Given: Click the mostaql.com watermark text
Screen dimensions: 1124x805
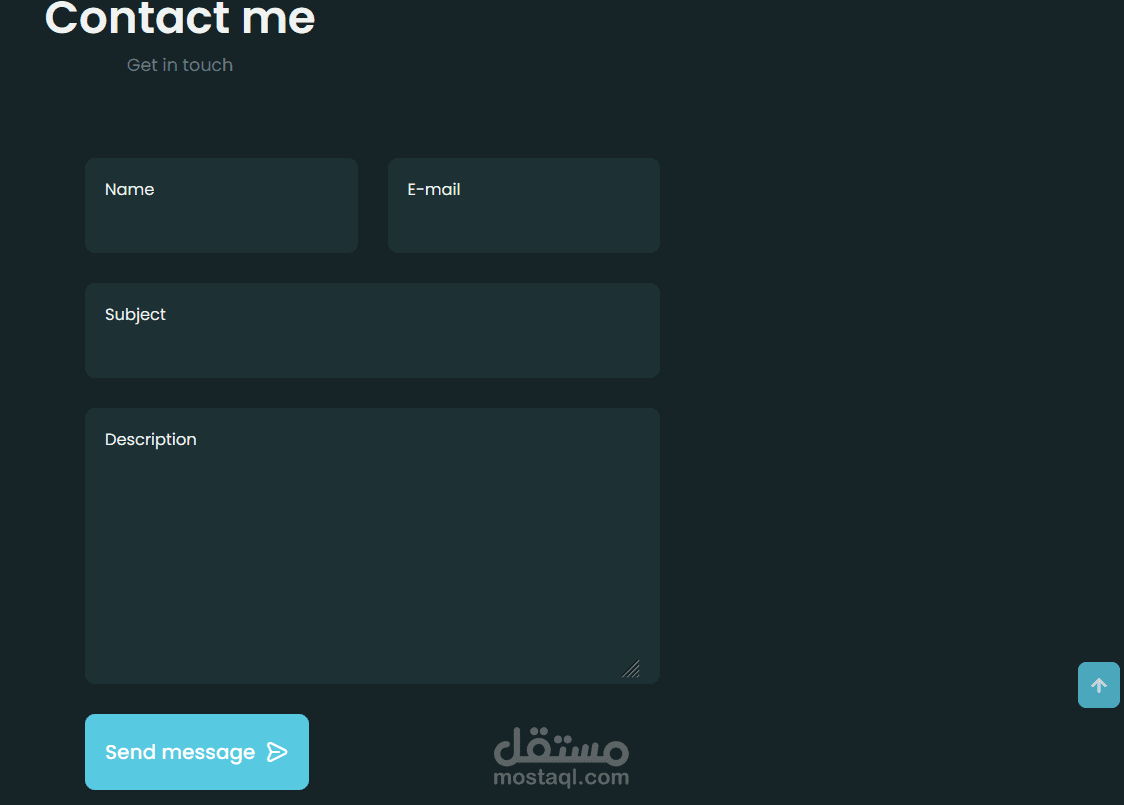Looking at the screenshot, I should (561, 777).
